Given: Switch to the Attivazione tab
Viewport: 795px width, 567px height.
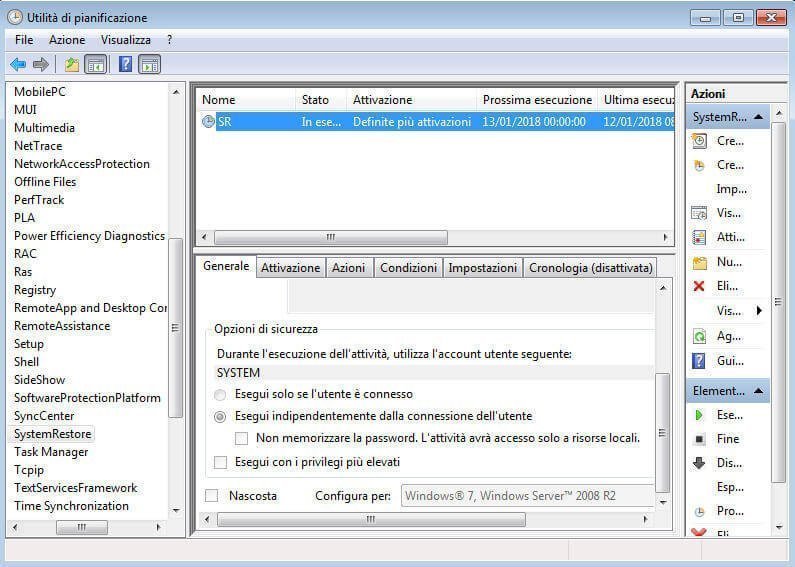Looking at the screenshot, I should [x=290, y=267].
